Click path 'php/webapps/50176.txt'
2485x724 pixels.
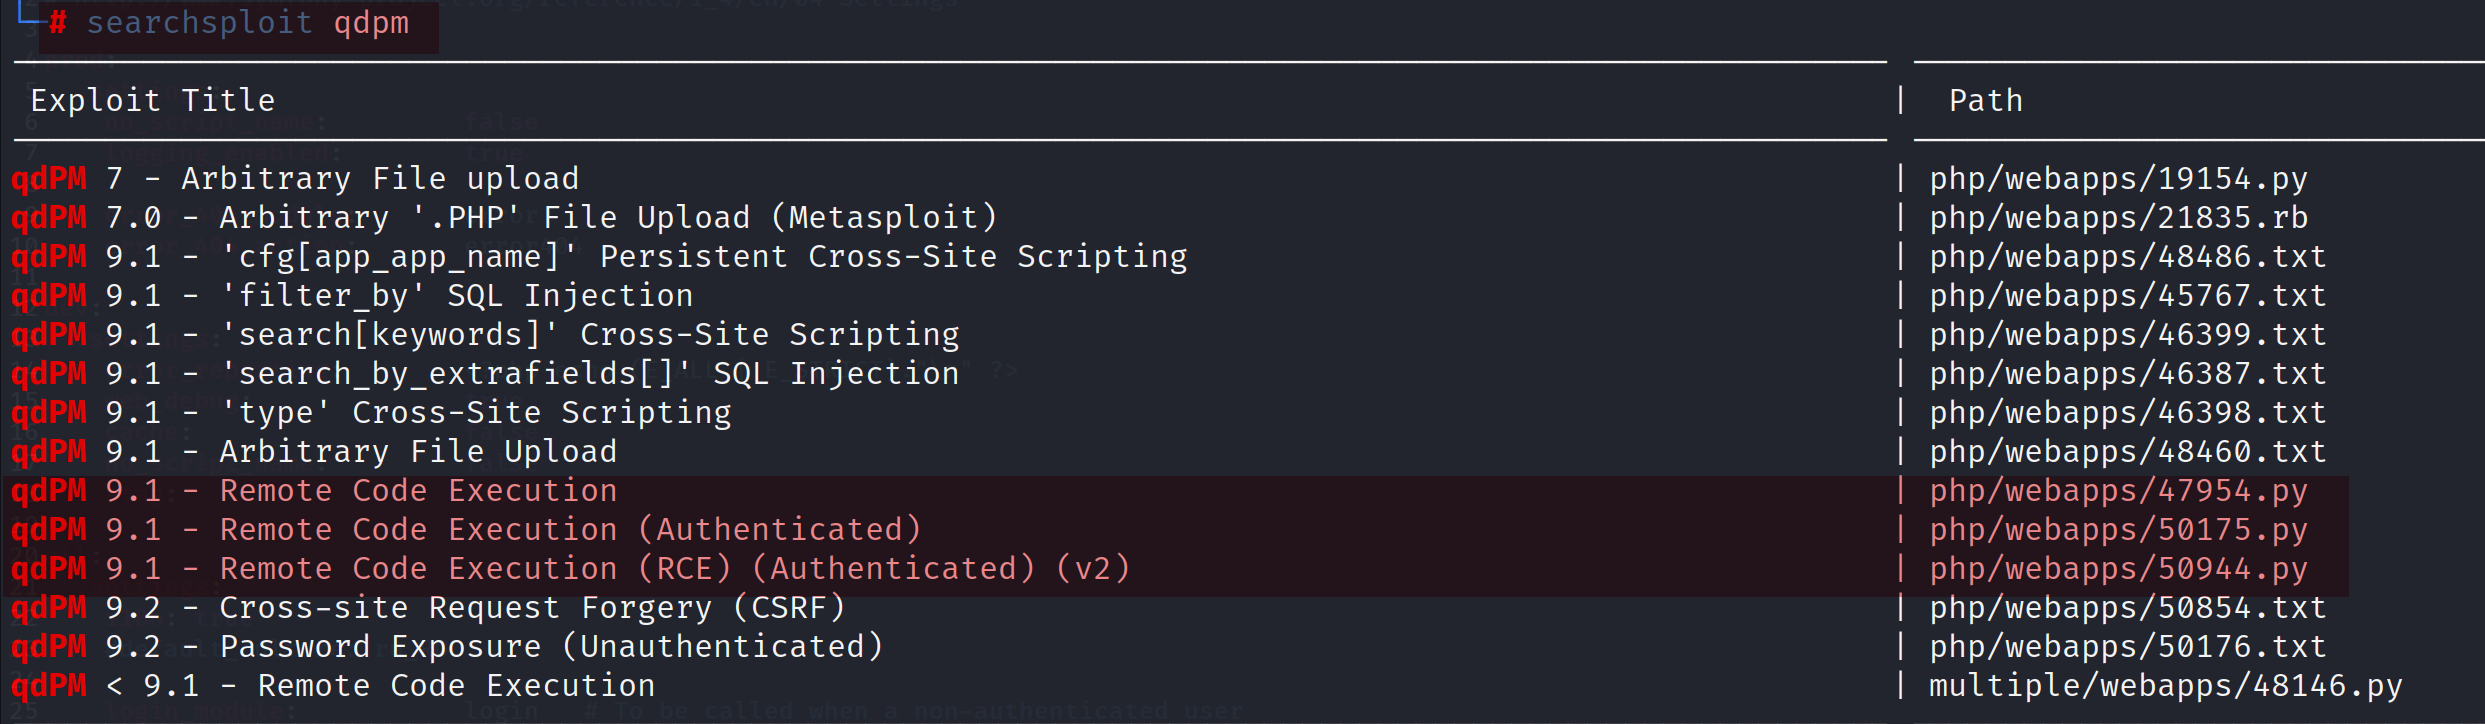(2128, 647)
